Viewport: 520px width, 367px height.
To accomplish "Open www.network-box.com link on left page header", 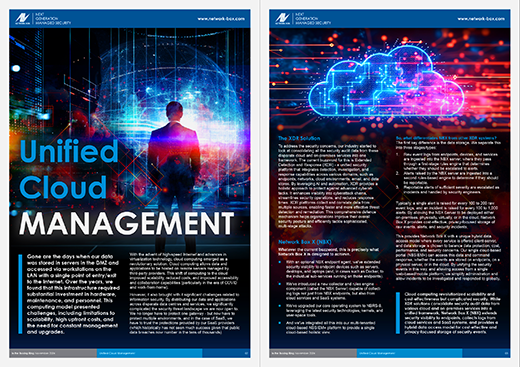I will (221, 19).
